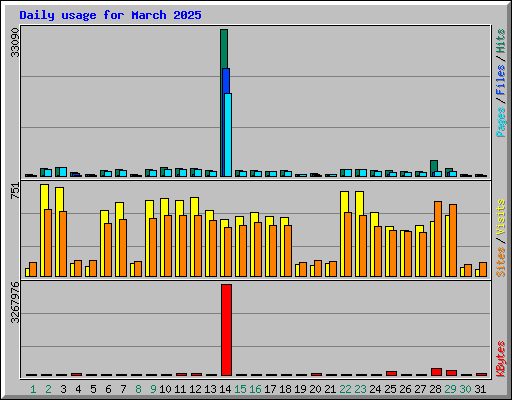Viewport: 512px width, 400px height.
Task: Select day 24 on the date axis
Action: click(x=375, y=389)
